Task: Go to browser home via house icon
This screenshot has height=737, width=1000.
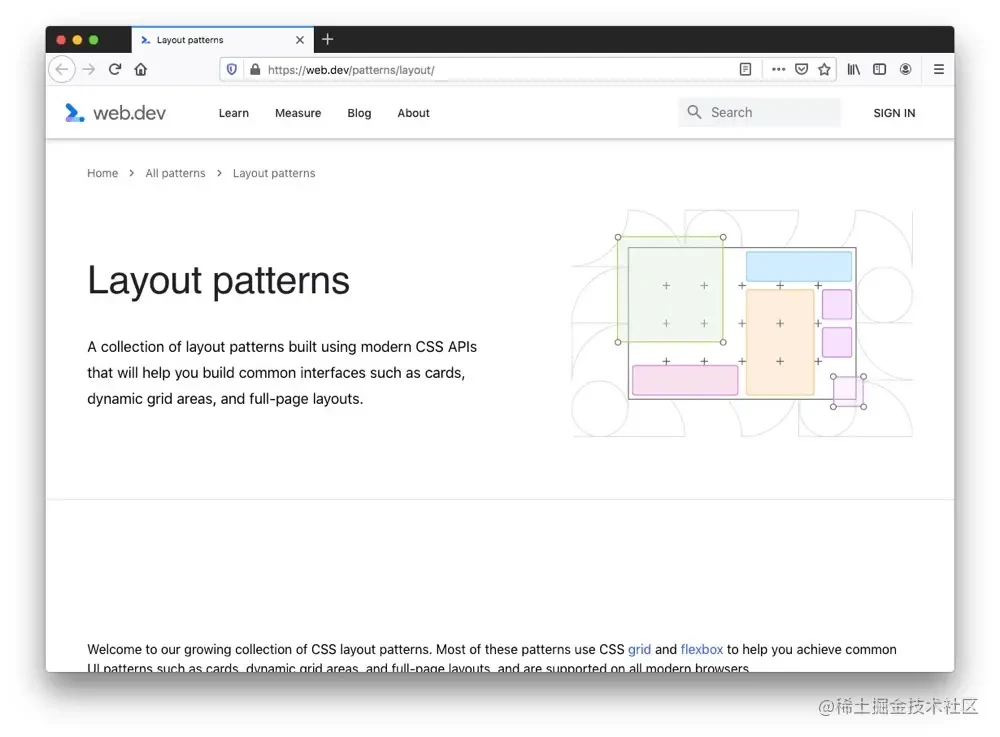Action: click(141, 69)
